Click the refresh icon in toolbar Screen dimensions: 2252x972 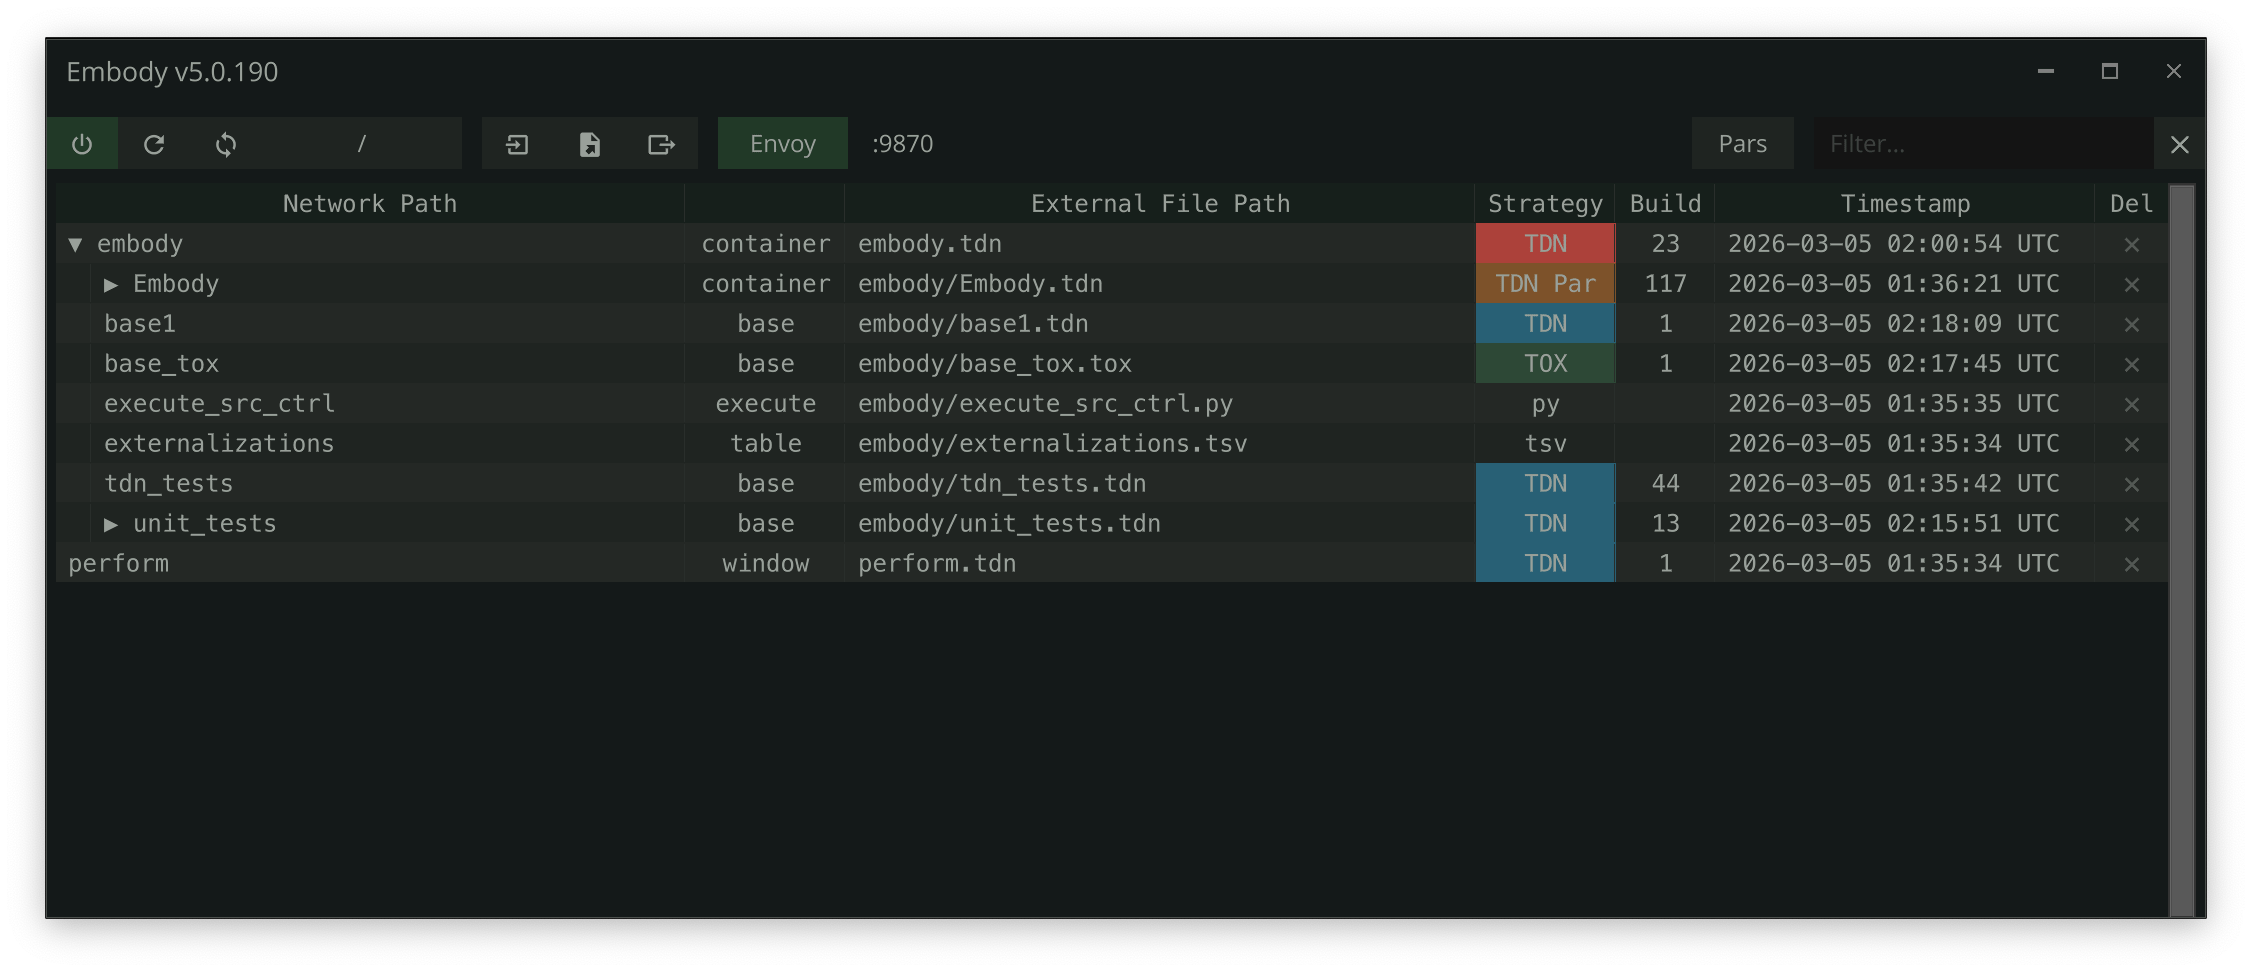tap(154, 144)
